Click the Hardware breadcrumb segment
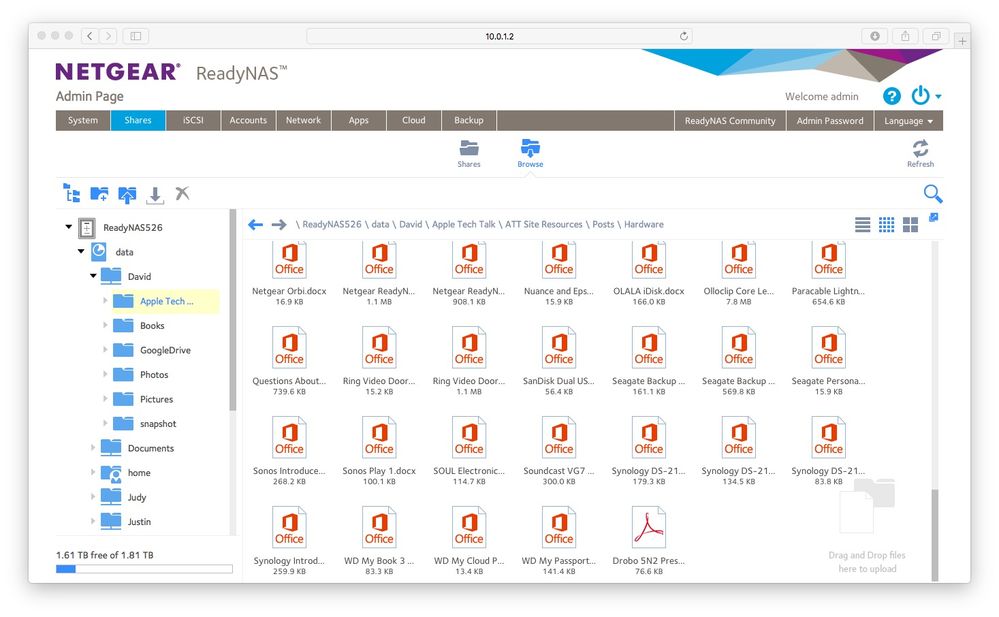The width and height of the screenshot is (999, 617). (x=643, y=224)
